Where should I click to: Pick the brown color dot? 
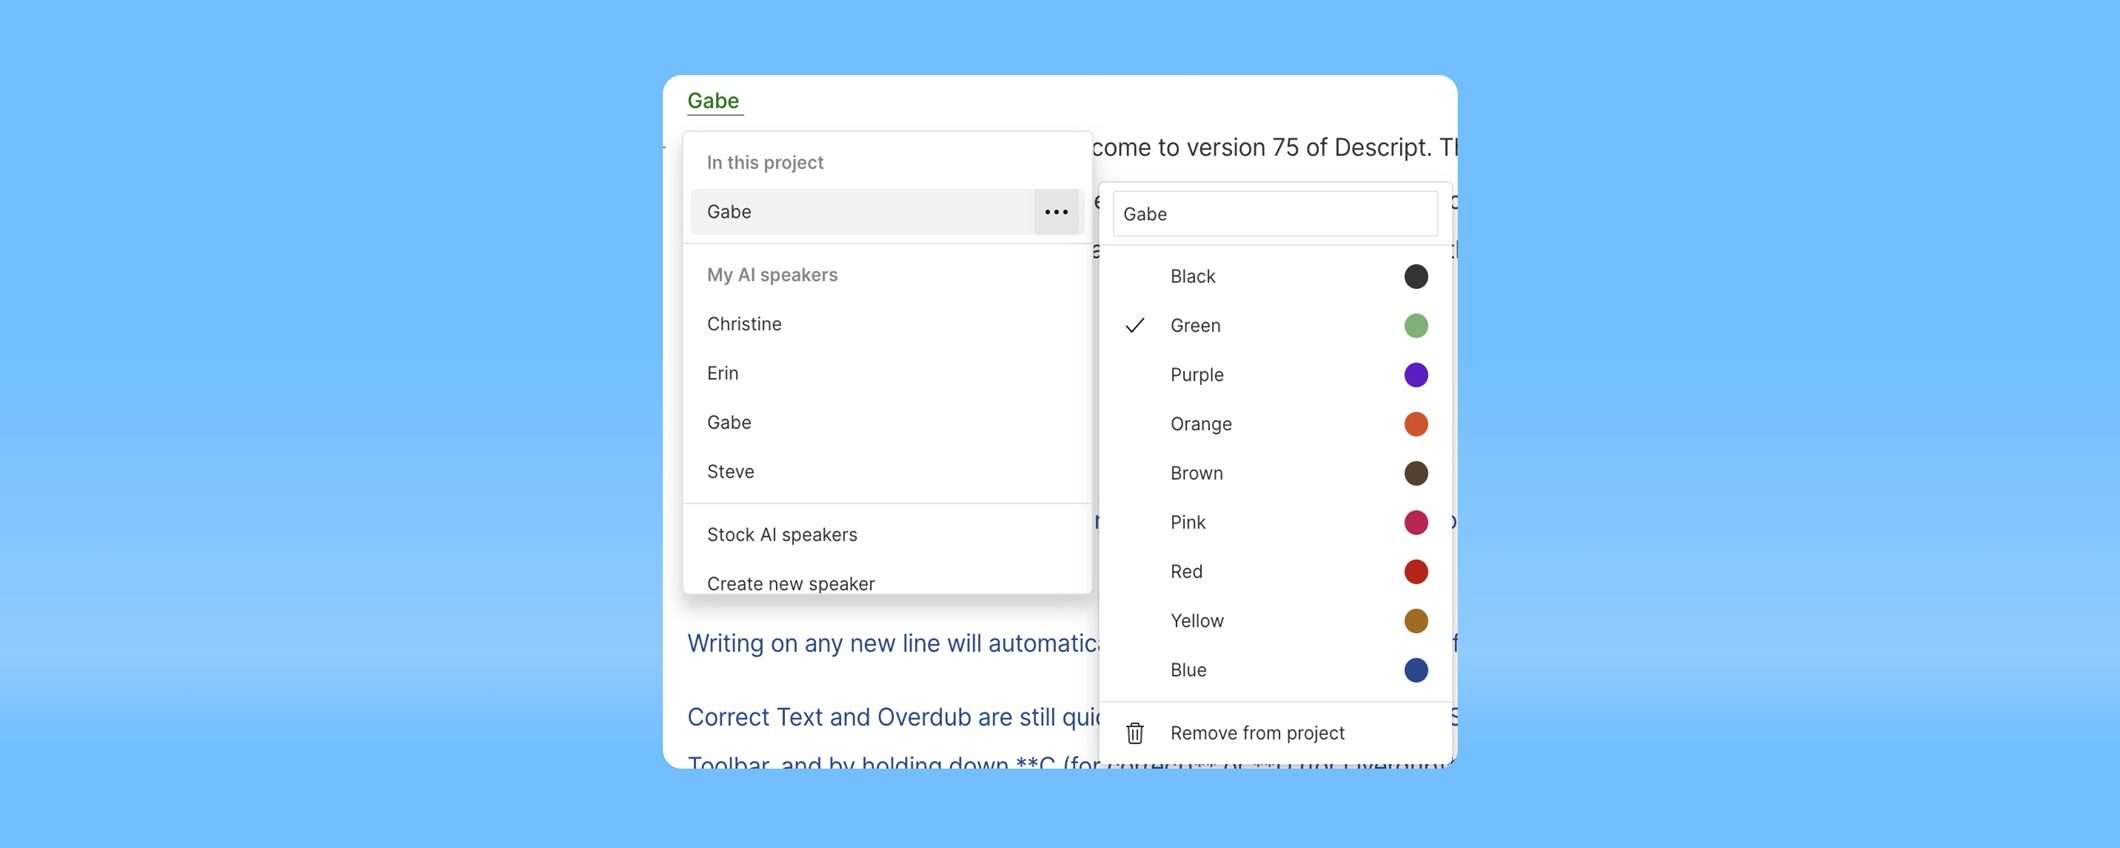point(1415,473)
